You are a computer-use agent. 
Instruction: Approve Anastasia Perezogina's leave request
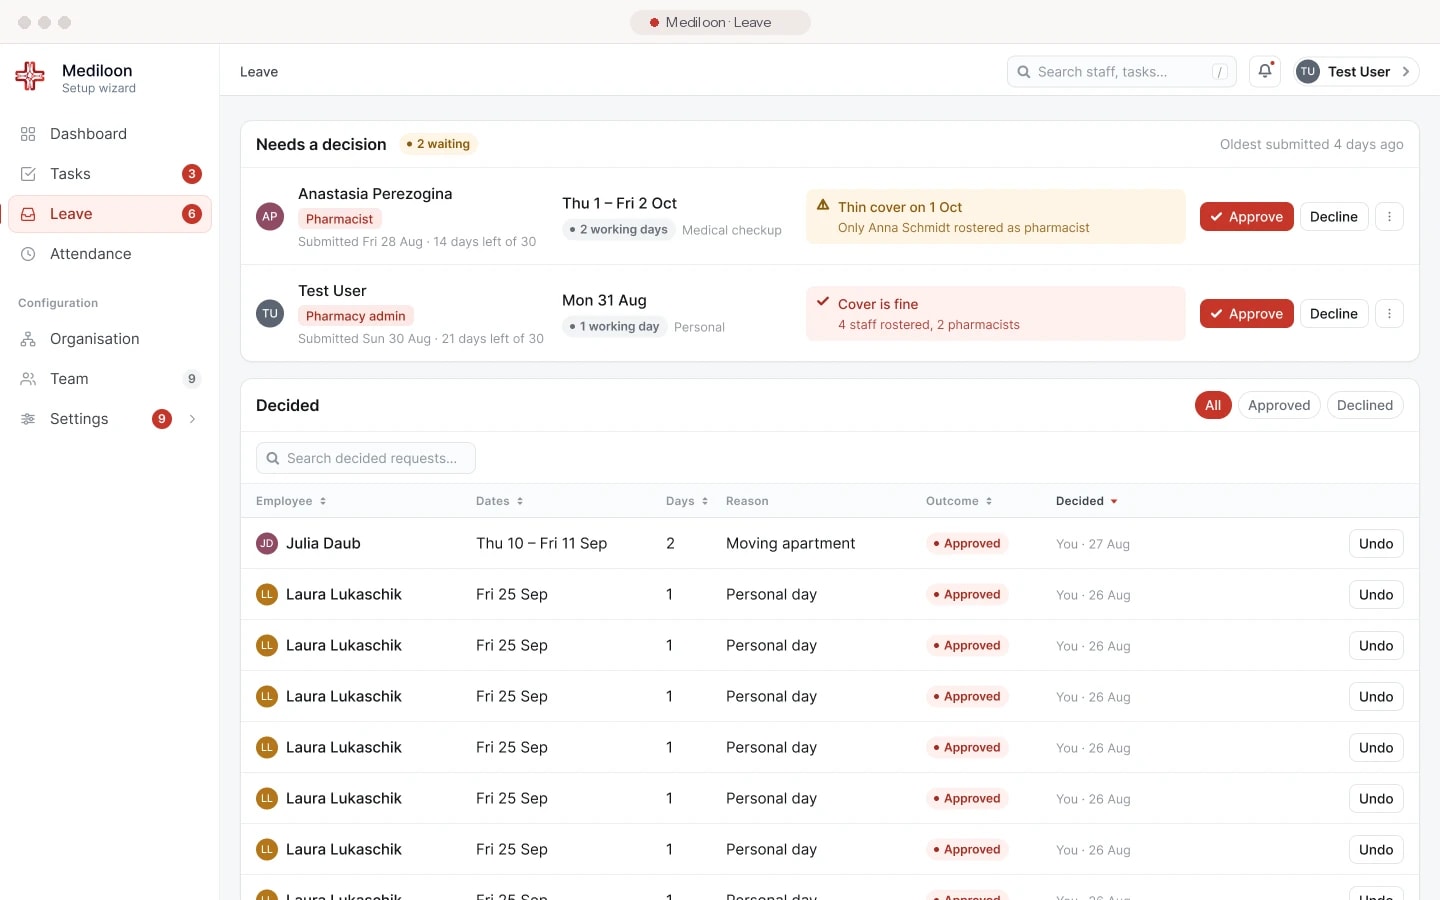coord(1247,217)
